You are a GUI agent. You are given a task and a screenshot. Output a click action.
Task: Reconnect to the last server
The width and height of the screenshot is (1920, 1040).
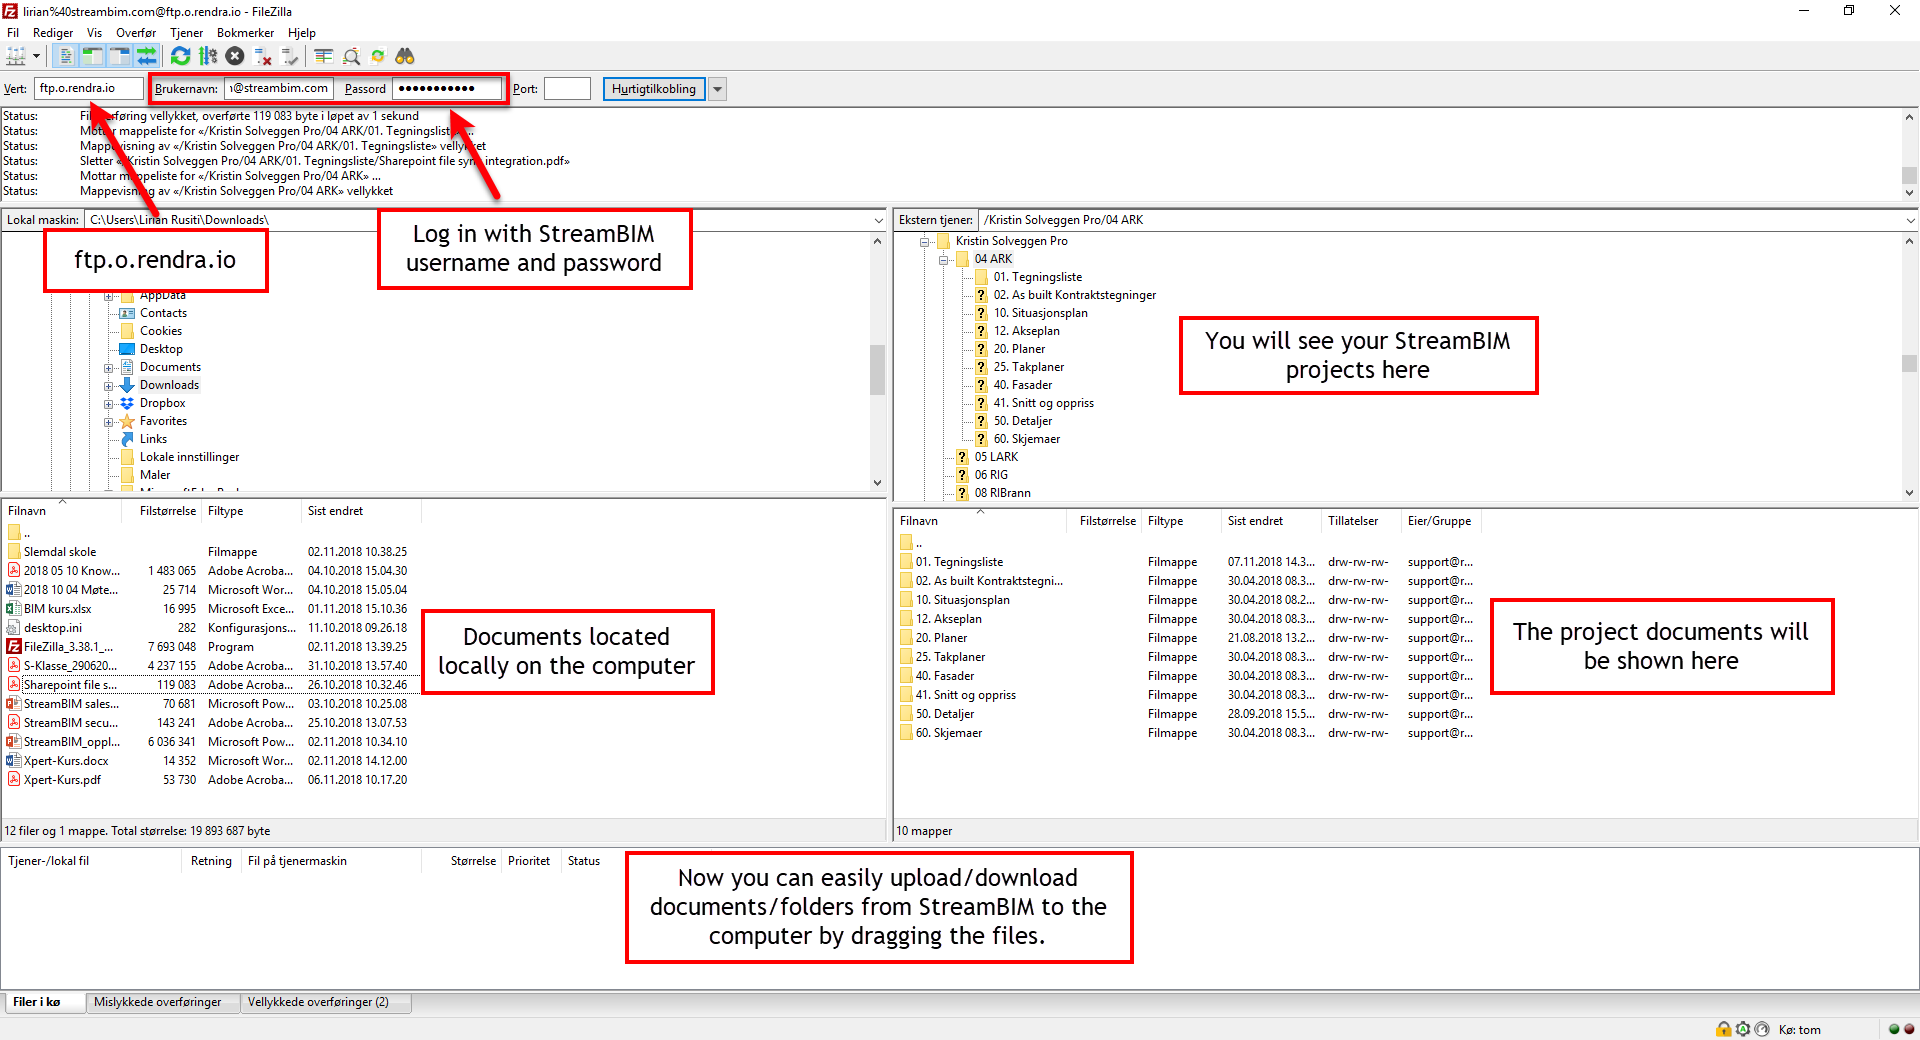tap(289, 56)
